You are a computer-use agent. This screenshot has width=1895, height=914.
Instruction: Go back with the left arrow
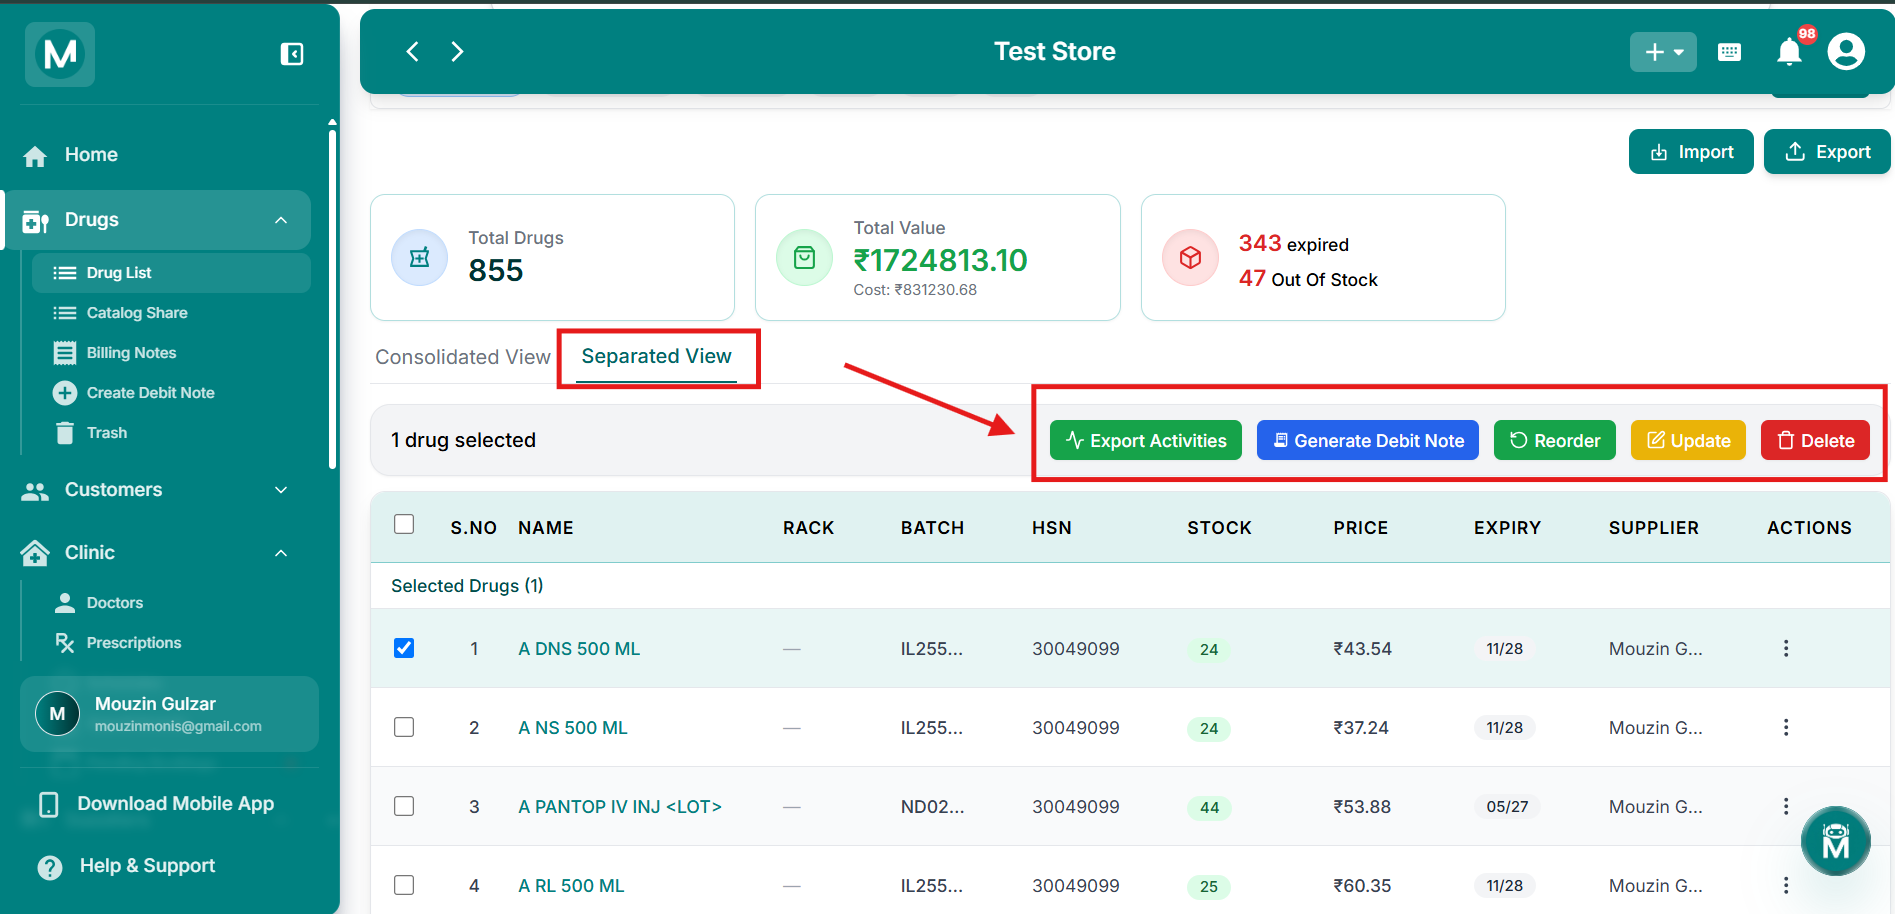click(412, 51)
